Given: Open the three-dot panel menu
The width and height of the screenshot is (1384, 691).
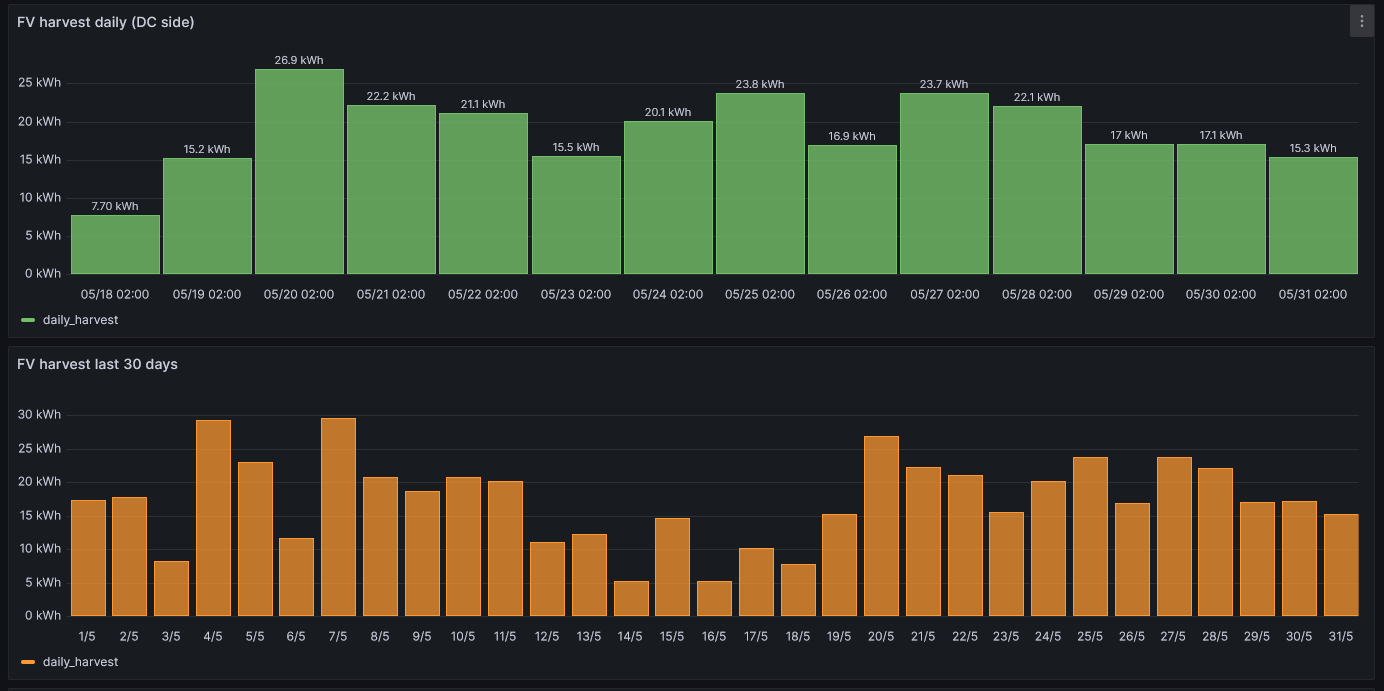Looking at the screenshot, I should pos(1361,21).
